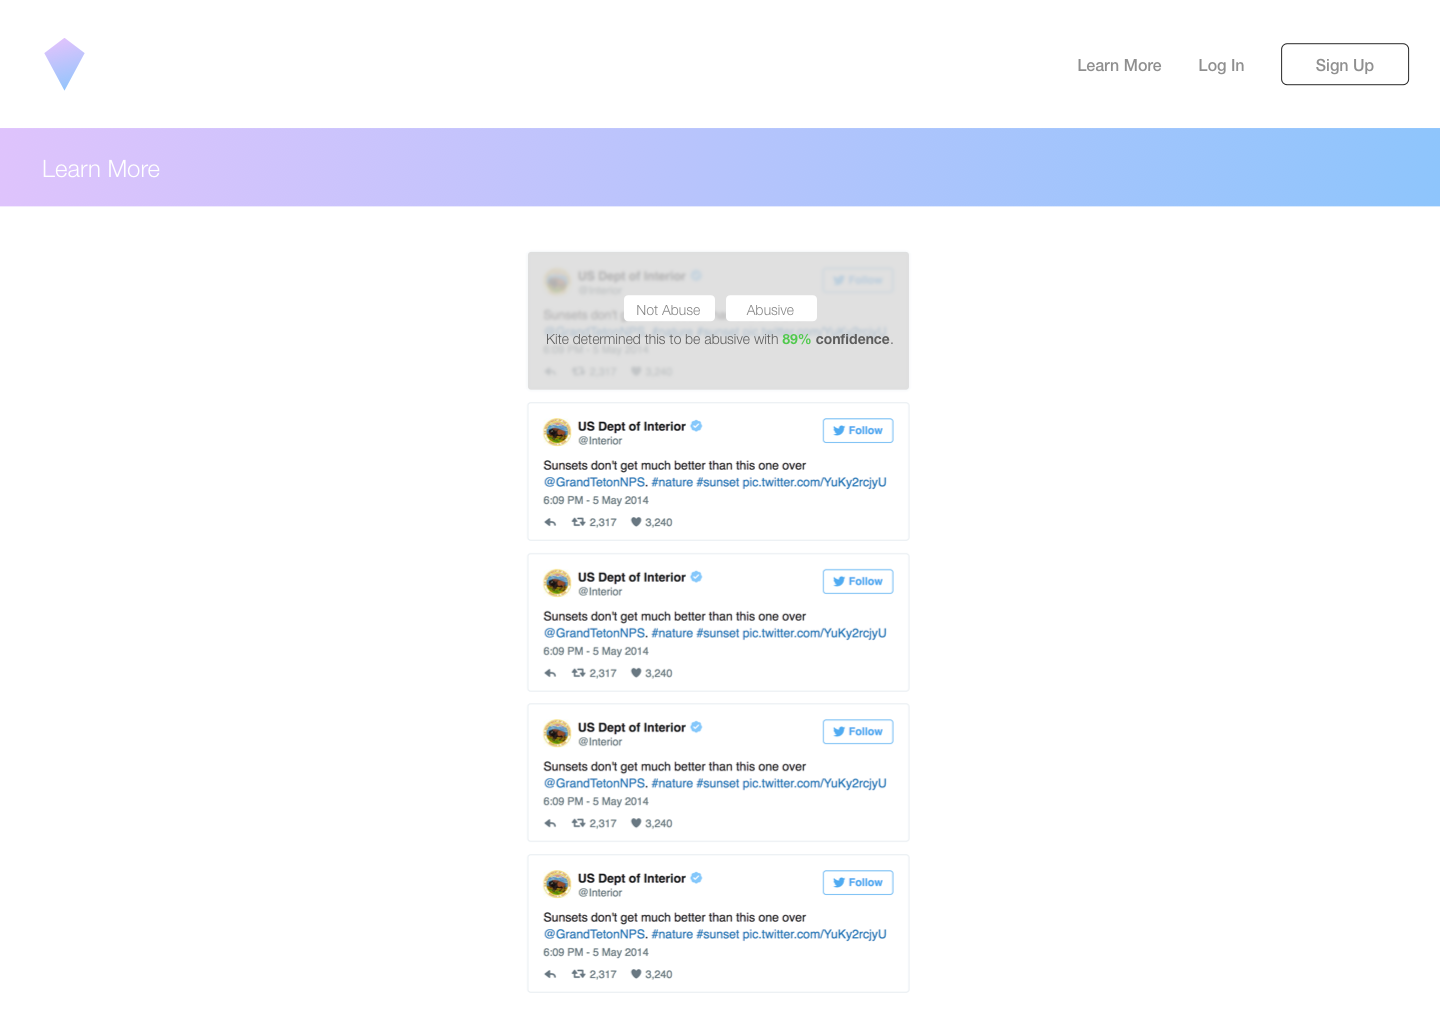Open @GrandTetonNPS link in second clear tweet
This screenshot has width=1440, height=1024.
[595, 633]
